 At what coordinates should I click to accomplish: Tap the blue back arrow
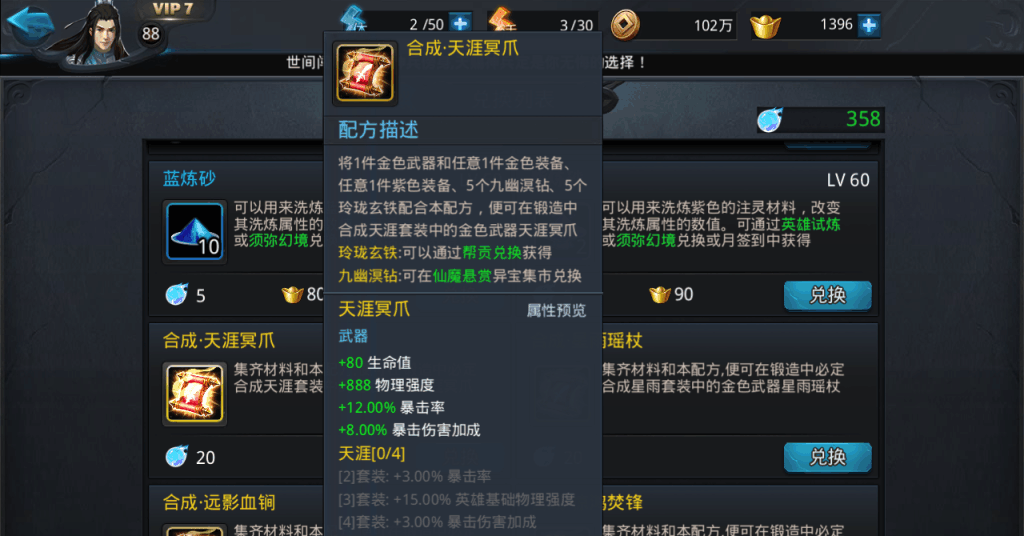(x=30, y=25)
